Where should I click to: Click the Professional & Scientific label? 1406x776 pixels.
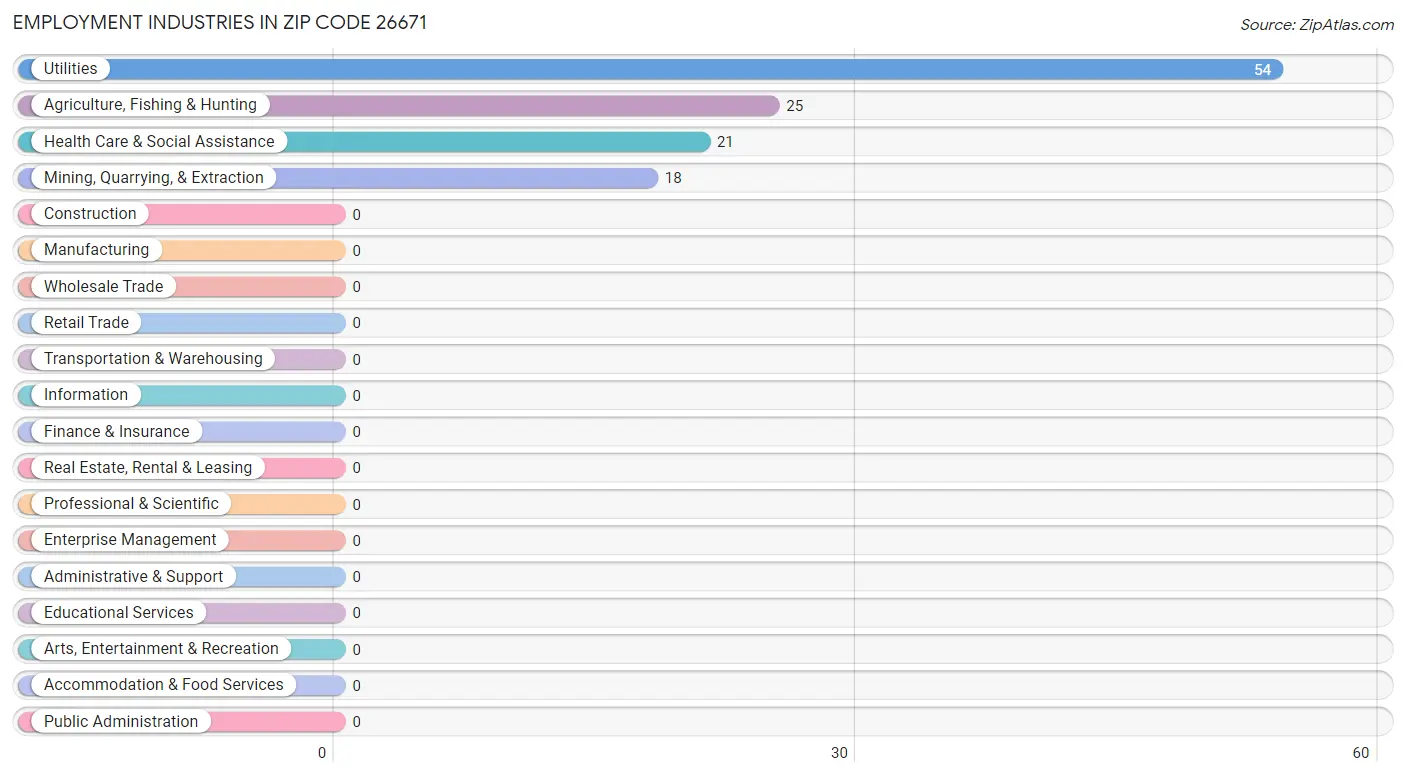[x=131, y=503]
